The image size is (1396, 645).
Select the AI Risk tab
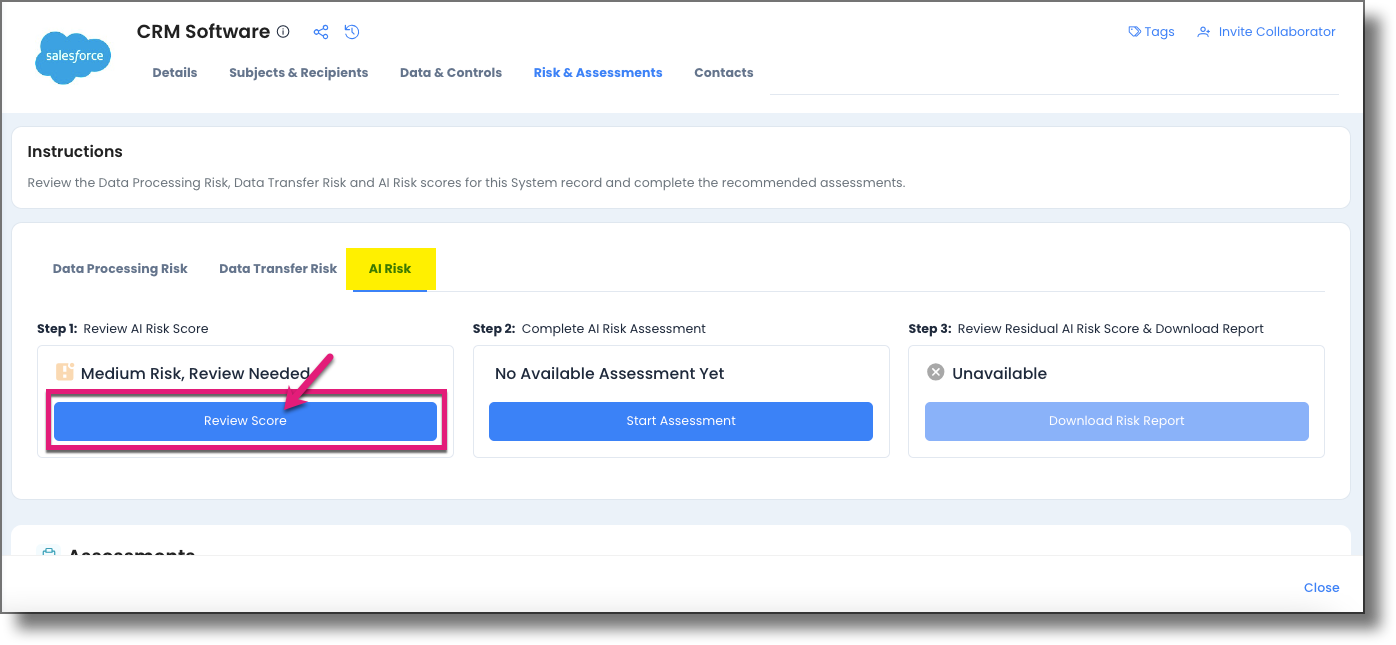pos(390,269)
